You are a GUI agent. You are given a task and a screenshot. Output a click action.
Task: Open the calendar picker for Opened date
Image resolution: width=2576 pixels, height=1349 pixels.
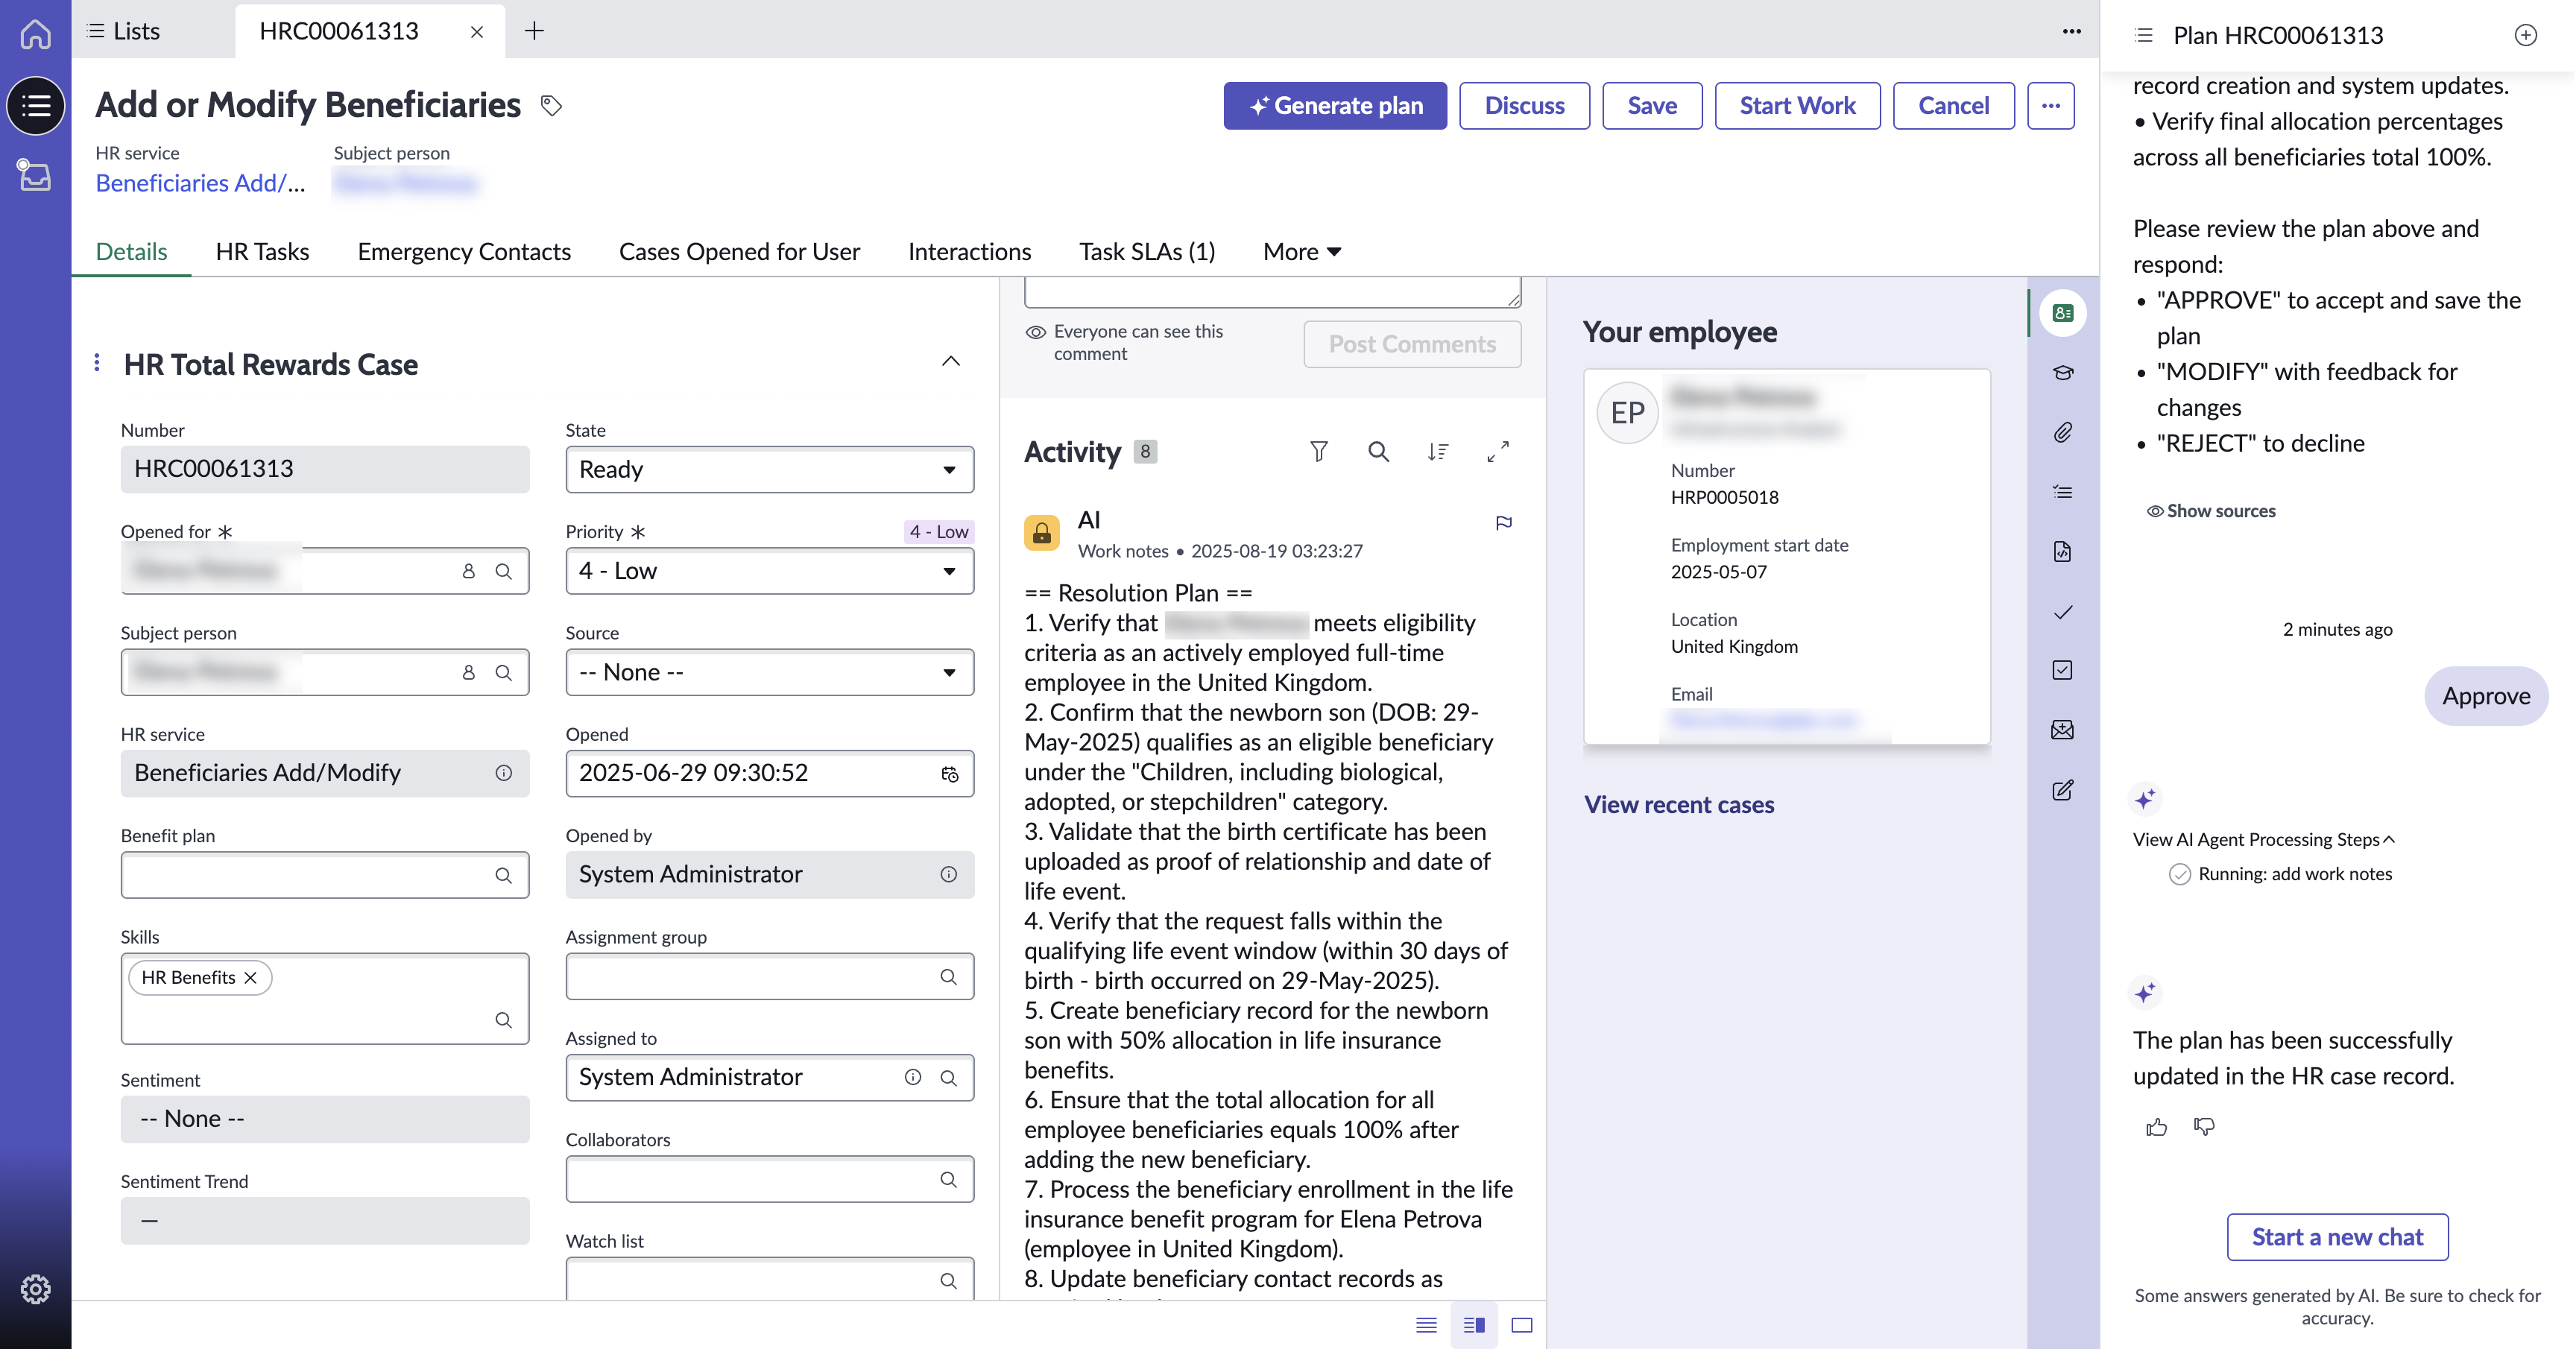click(949, 774)
